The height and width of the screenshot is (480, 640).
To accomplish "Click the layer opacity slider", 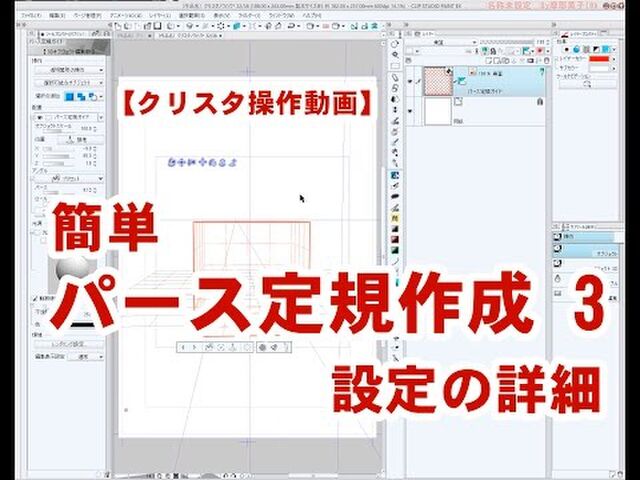I will click(507, 42).
